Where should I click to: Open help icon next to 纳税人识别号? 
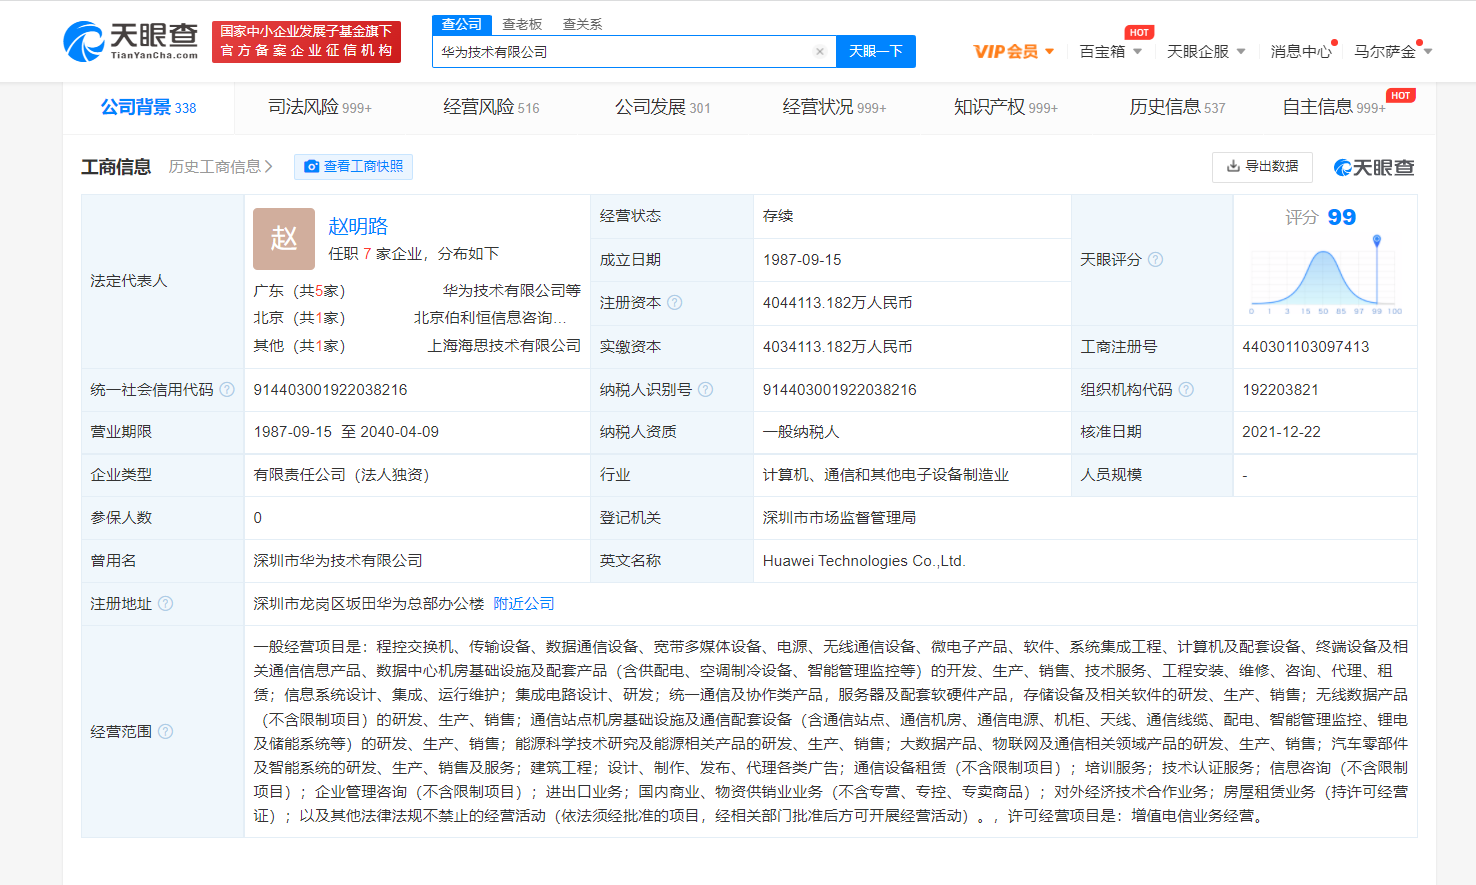coord(705,389)
